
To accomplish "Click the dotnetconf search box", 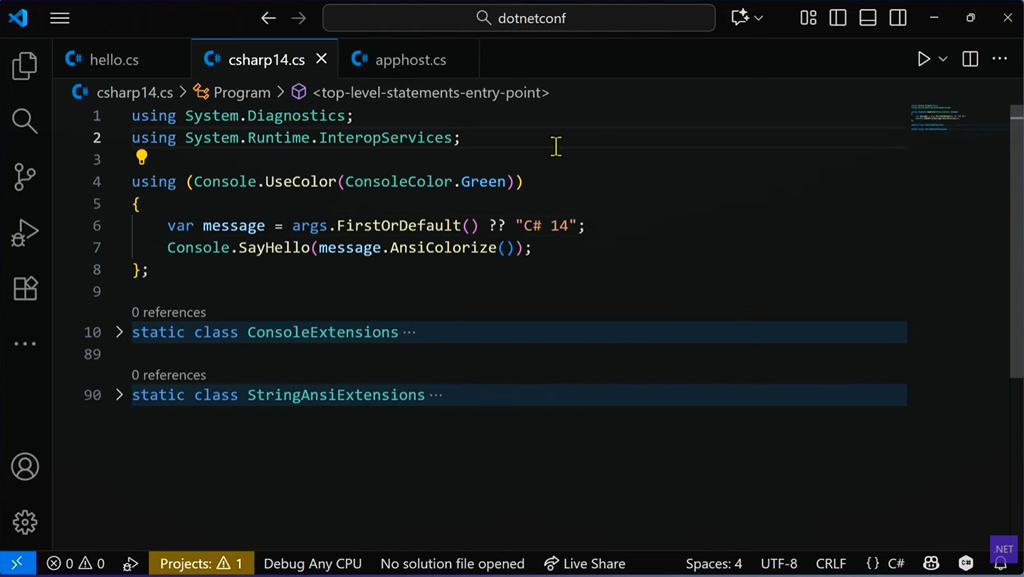I will 519,18.
